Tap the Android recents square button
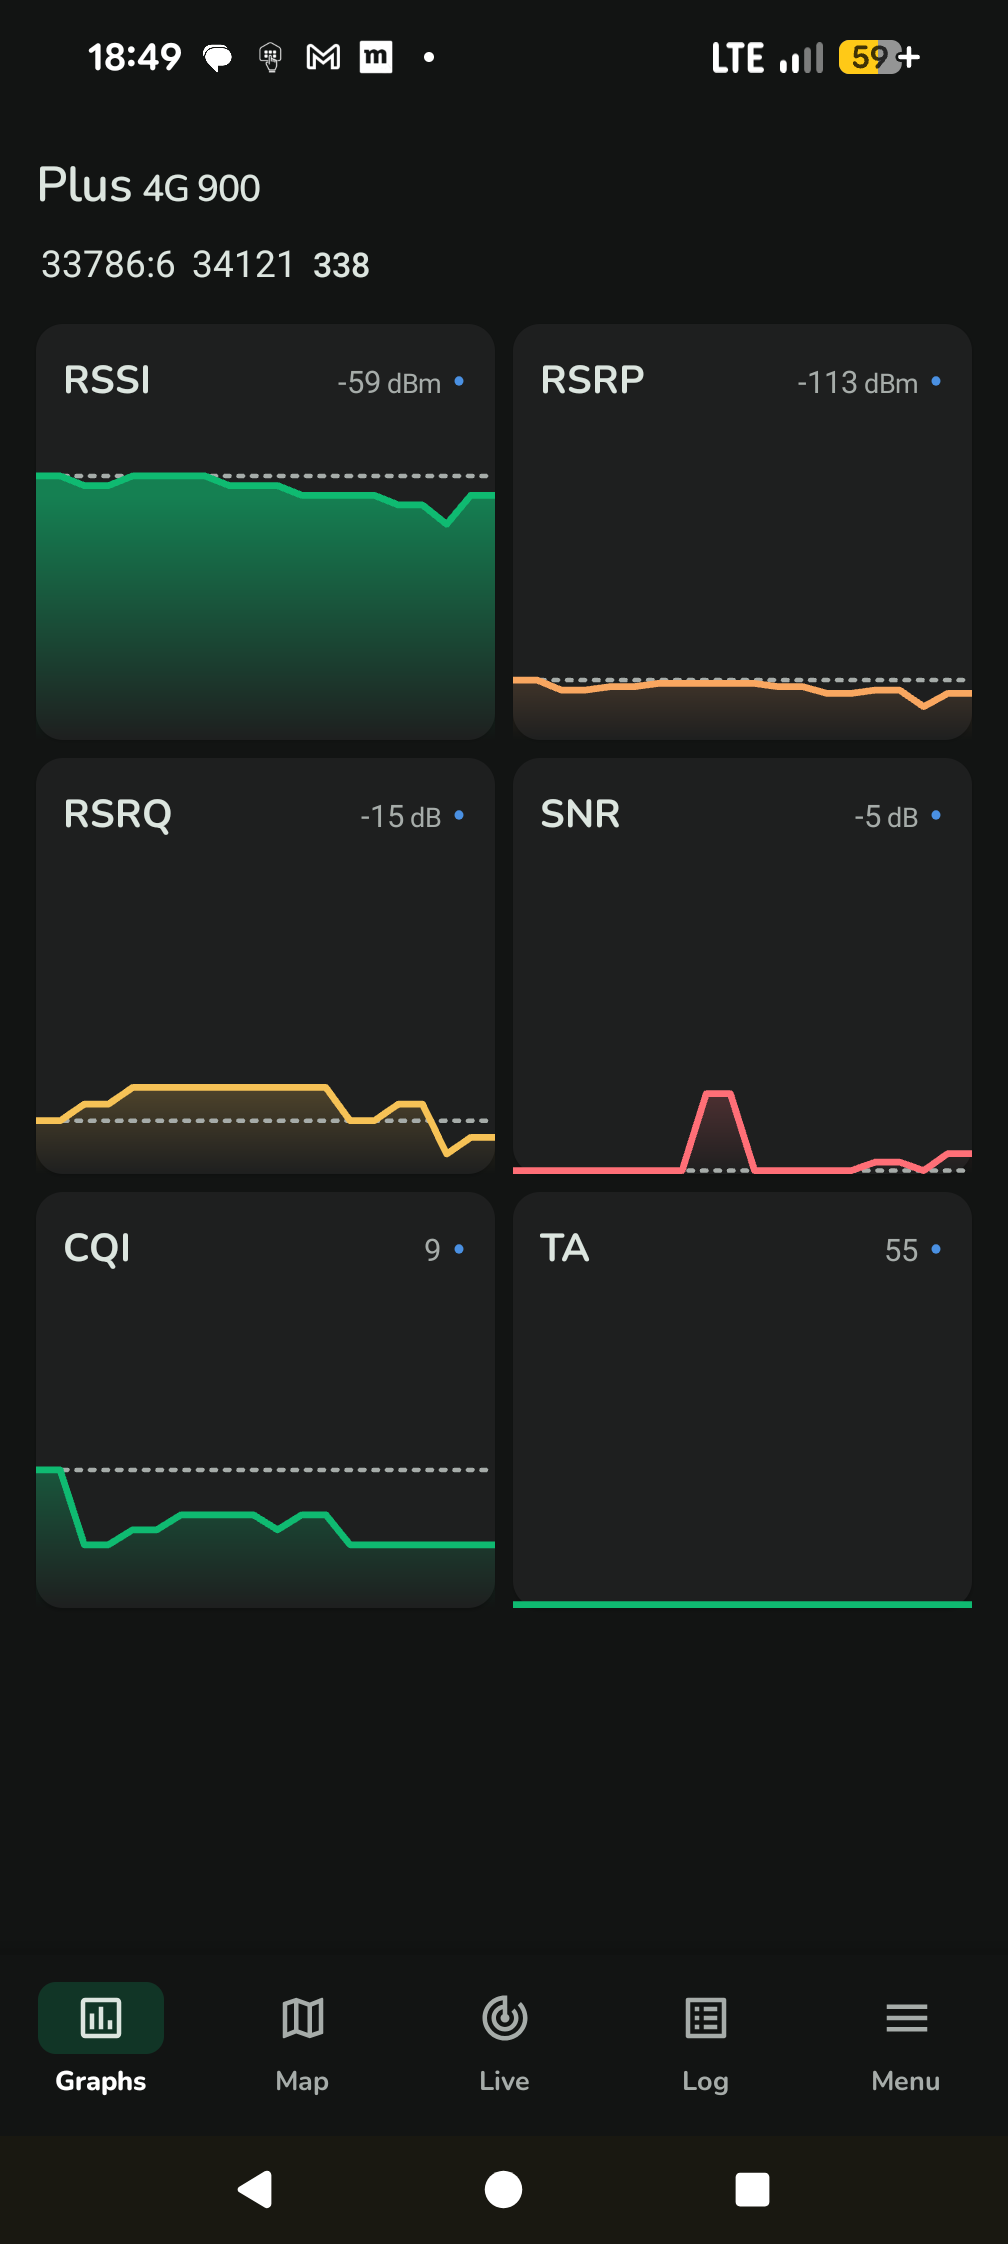 (752, 2189)
